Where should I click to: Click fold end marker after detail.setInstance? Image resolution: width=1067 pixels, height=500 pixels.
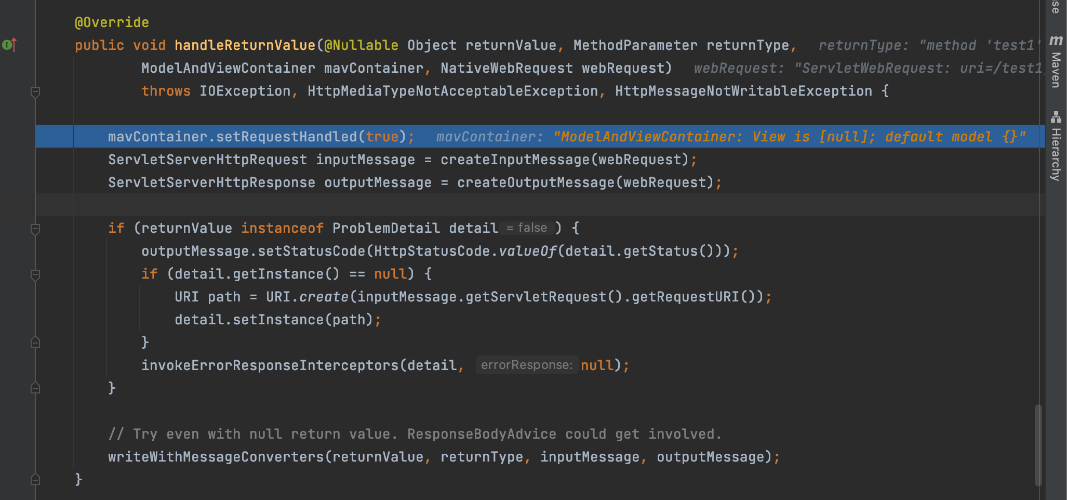[36, 342]
